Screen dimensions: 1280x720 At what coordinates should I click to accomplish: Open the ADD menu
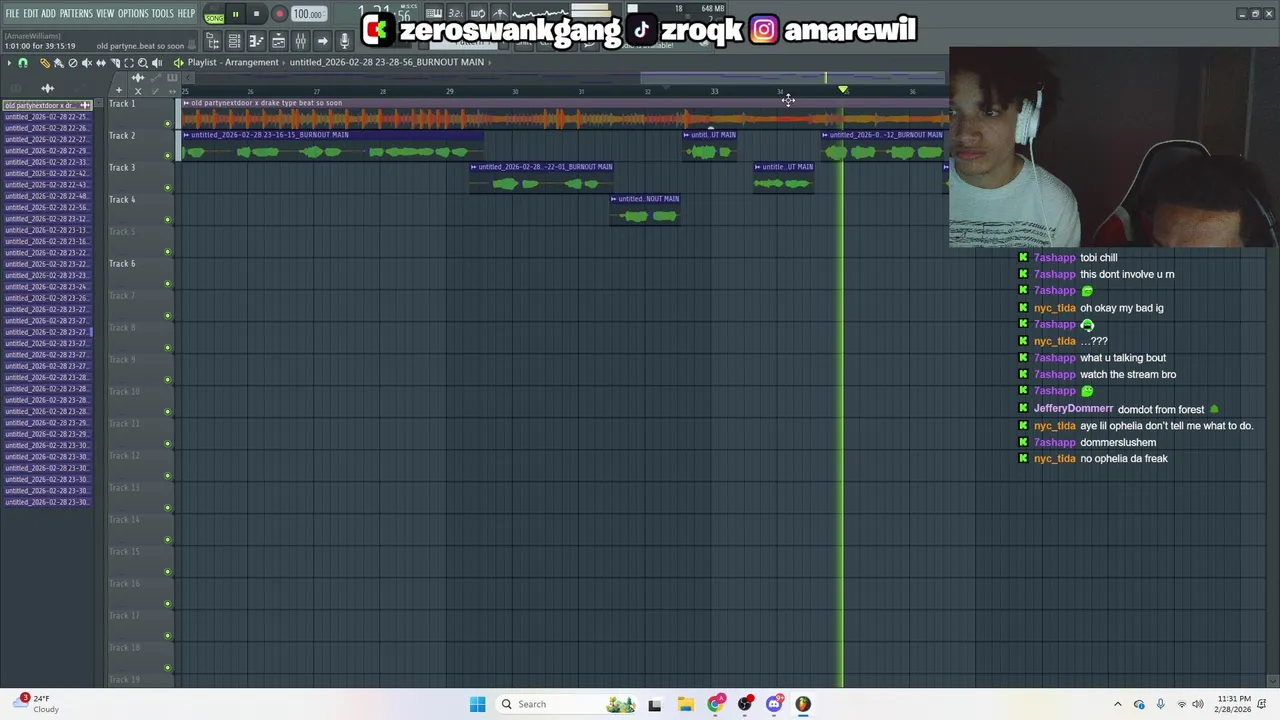(48, 13)
